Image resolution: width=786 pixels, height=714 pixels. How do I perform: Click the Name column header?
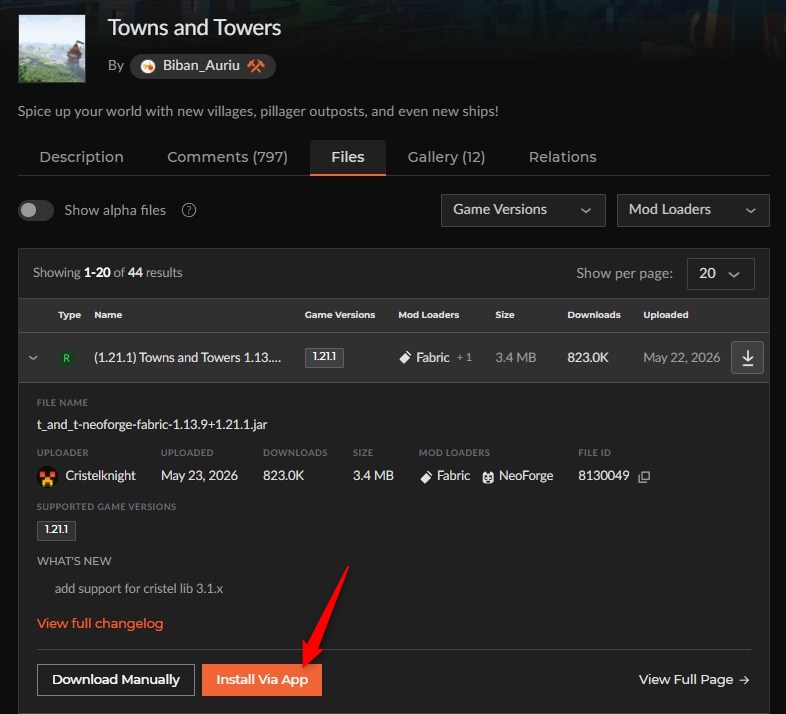(108, 315)
